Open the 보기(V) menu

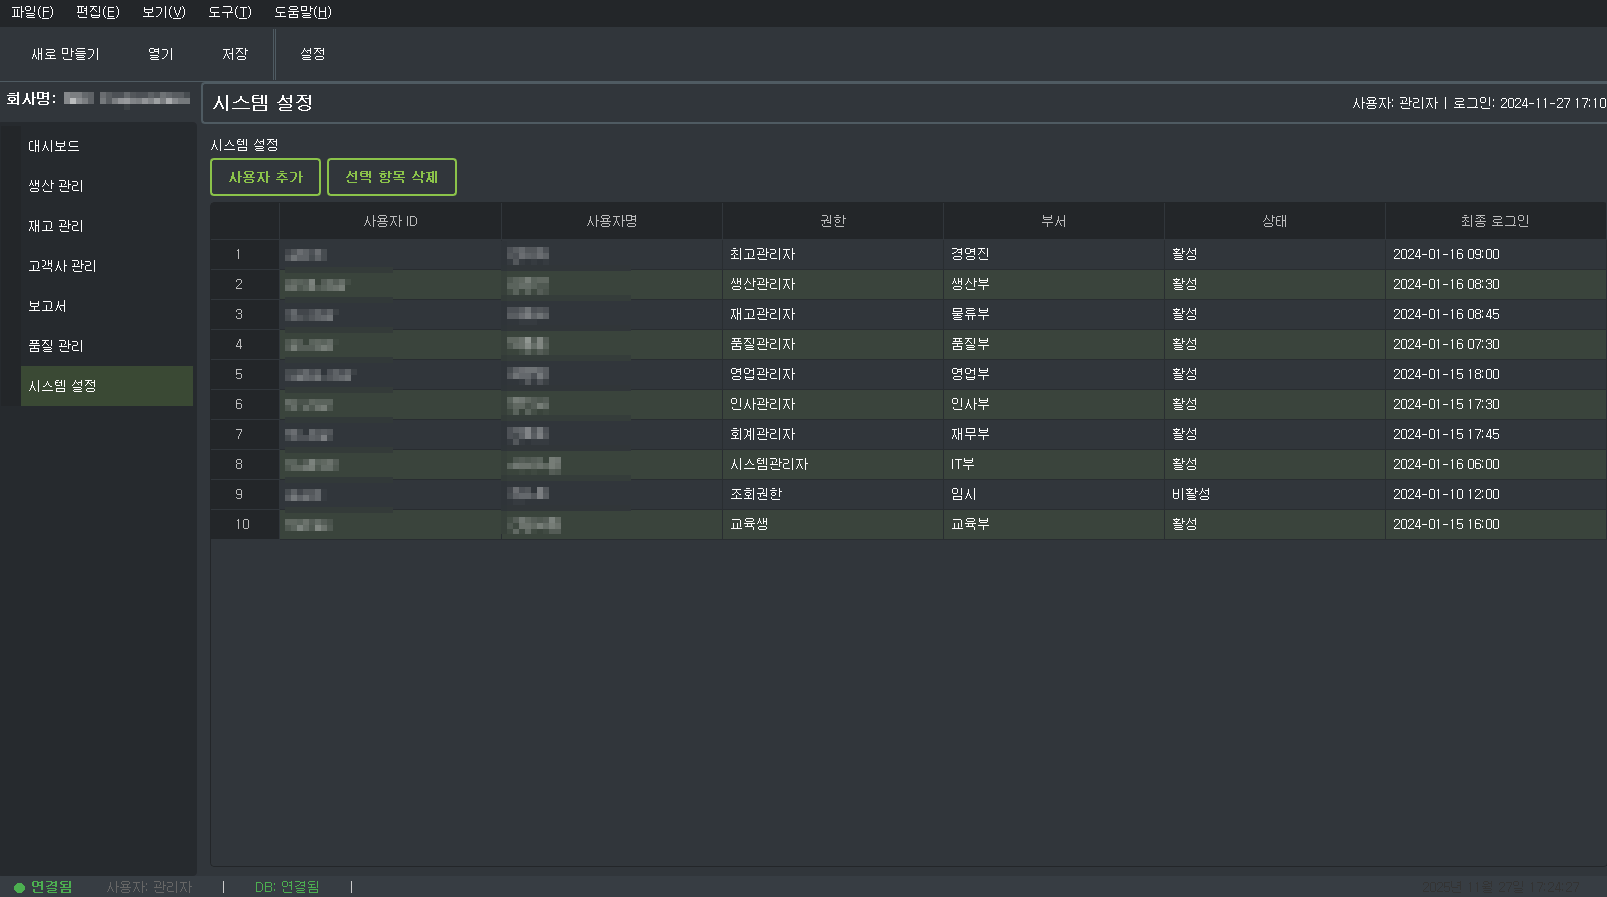coord(163,12)
